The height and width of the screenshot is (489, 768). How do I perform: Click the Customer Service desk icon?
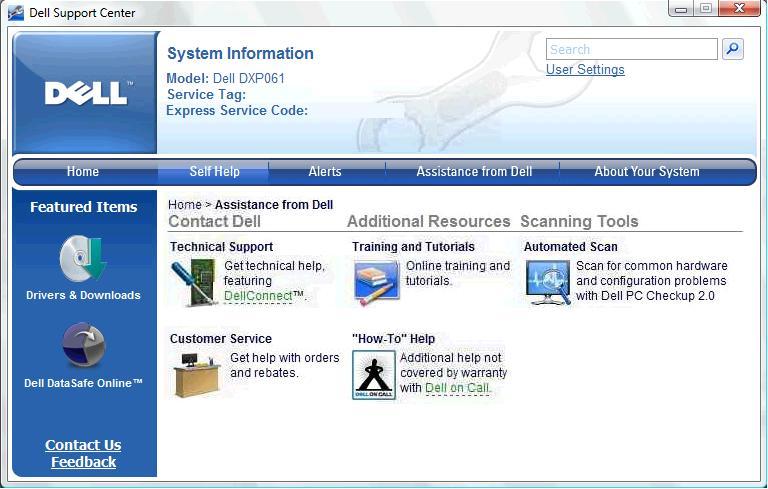[x=196, y=374]
